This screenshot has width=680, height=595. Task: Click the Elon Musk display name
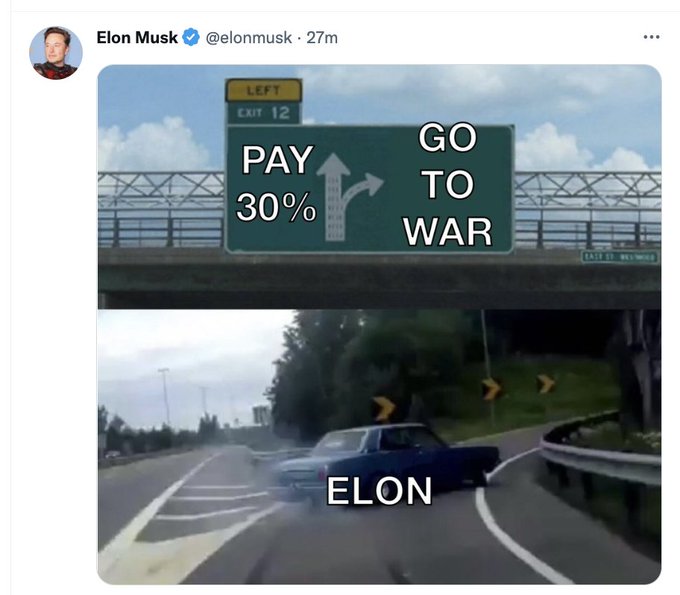[x=137, y=38]
